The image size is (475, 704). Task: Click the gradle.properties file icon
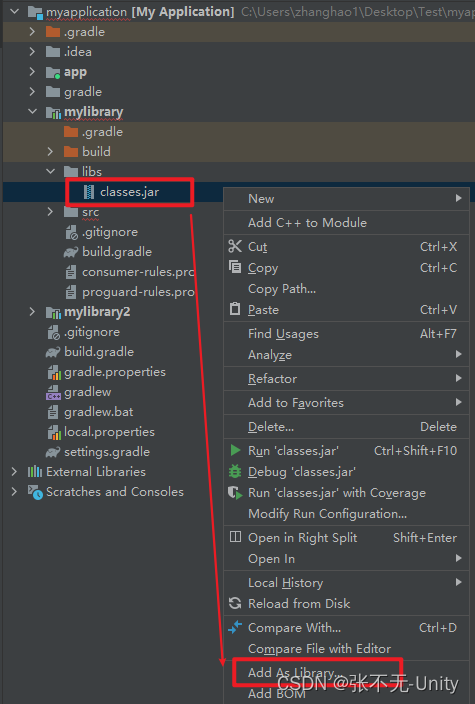coord(54,372)
